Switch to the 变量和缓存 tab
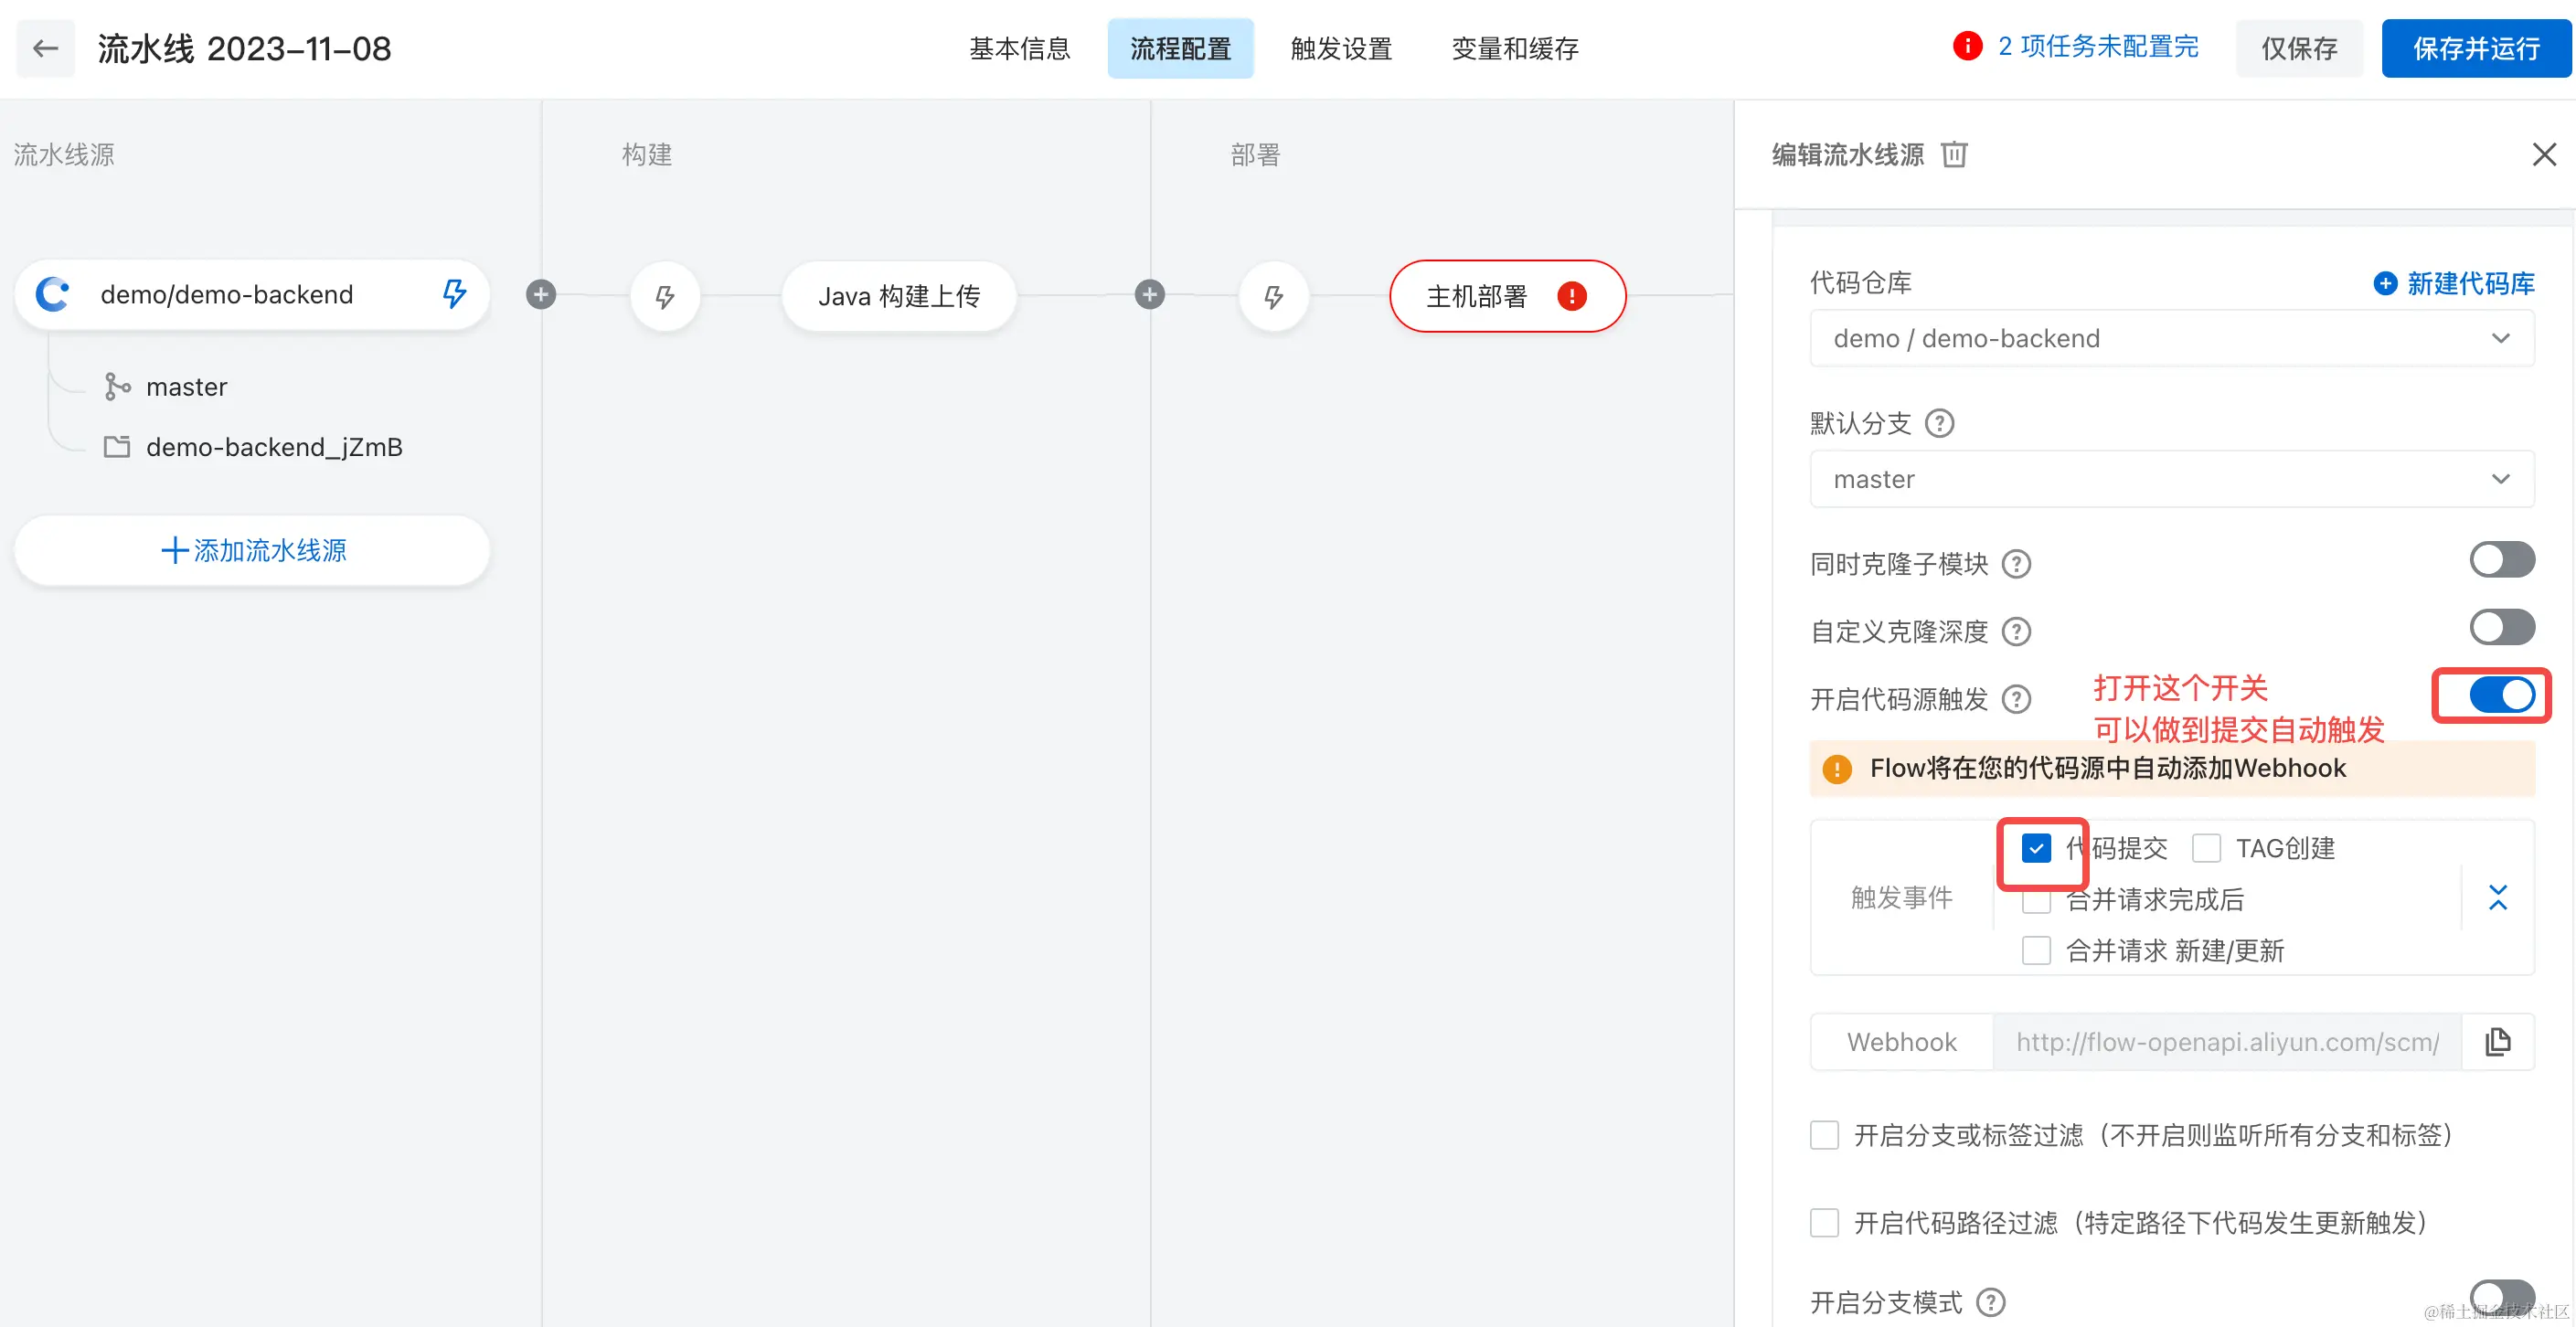The width and height of the screenshot is (2576, 1327). point(1515,48)
